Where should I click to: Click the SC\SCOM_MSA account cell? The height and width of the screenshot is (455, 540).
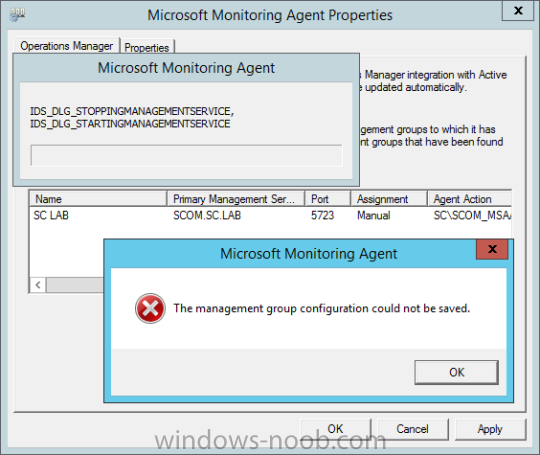[x=472, y=215]
